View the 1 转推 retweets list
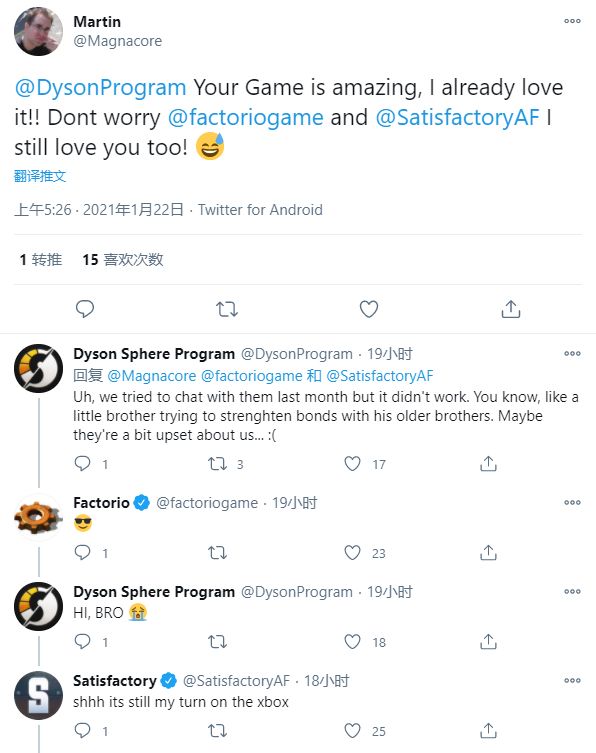 tap(41, 260)
